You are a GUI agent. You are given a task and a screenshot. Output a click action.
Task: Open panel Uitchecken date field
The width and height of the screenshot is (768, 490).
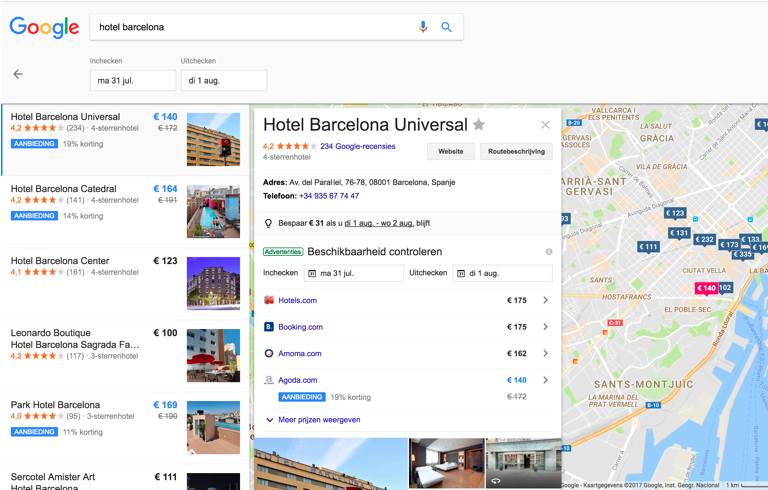coord(503,273)
